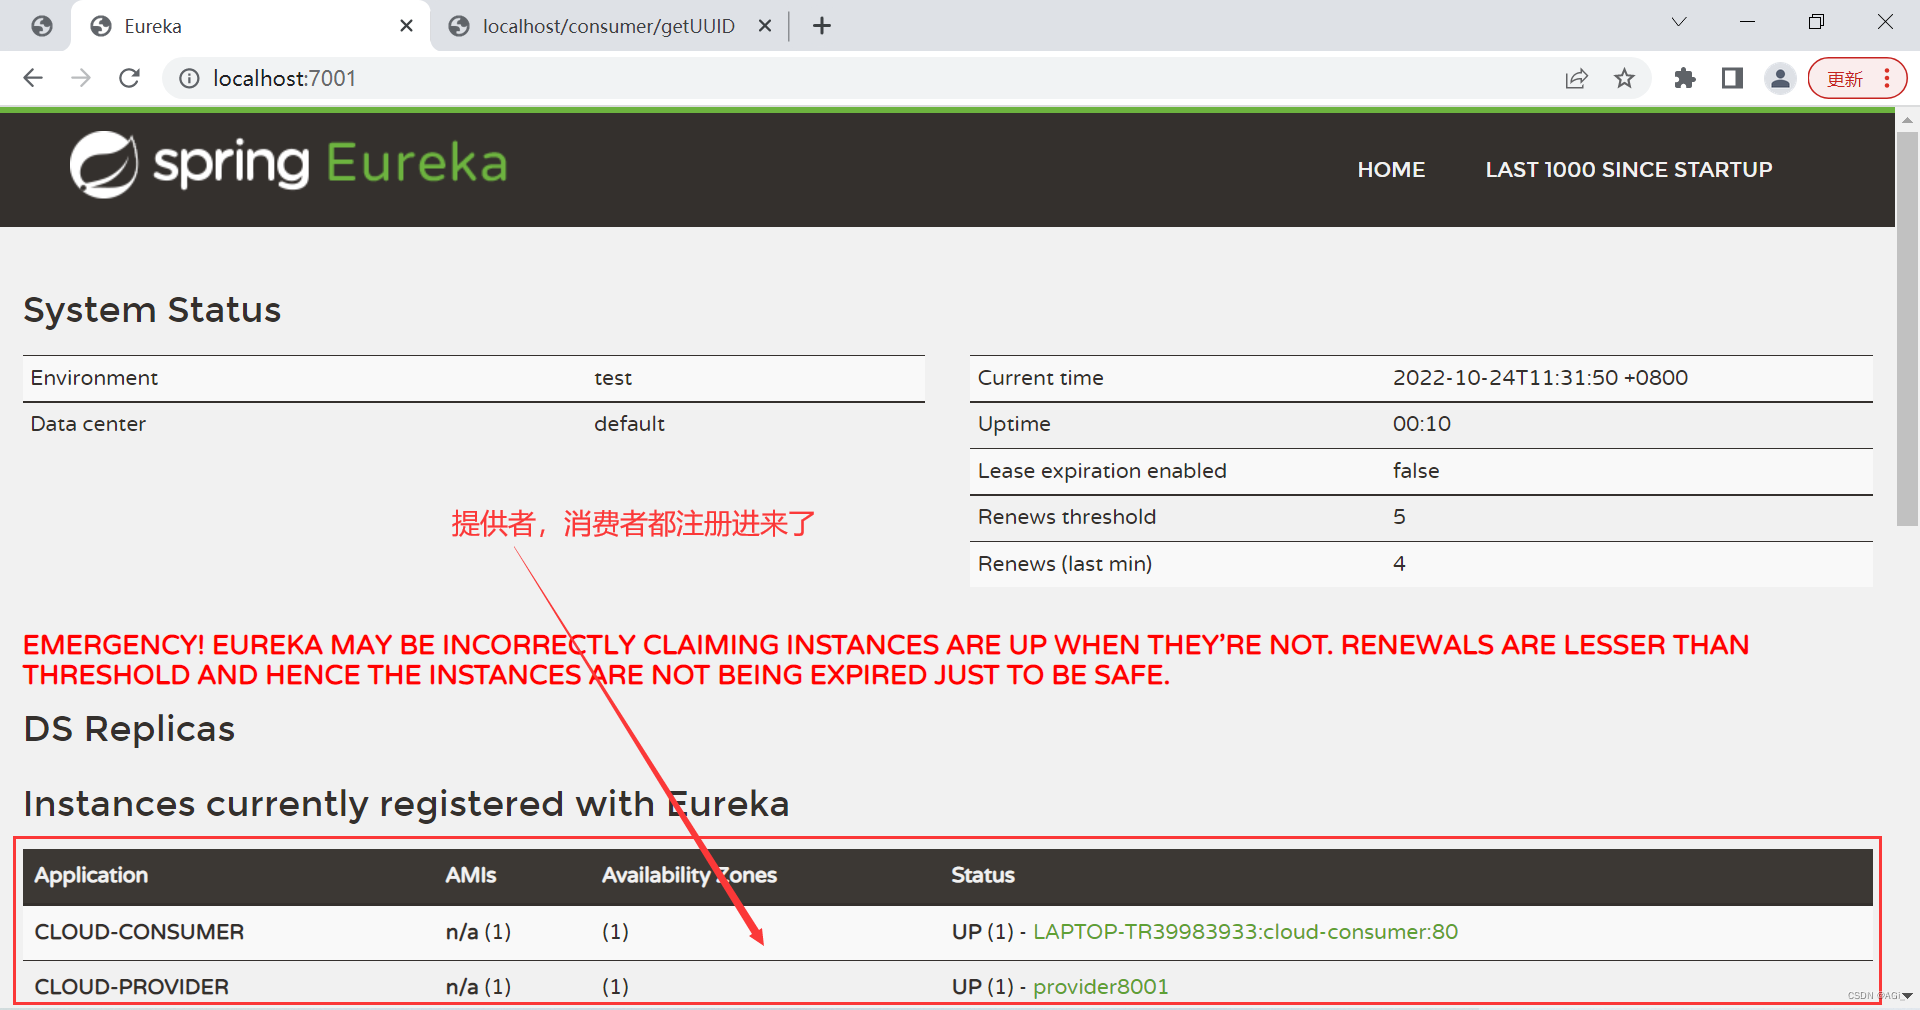
Task: Toggle the bookmark star for this page
Action: [1625, 78]
